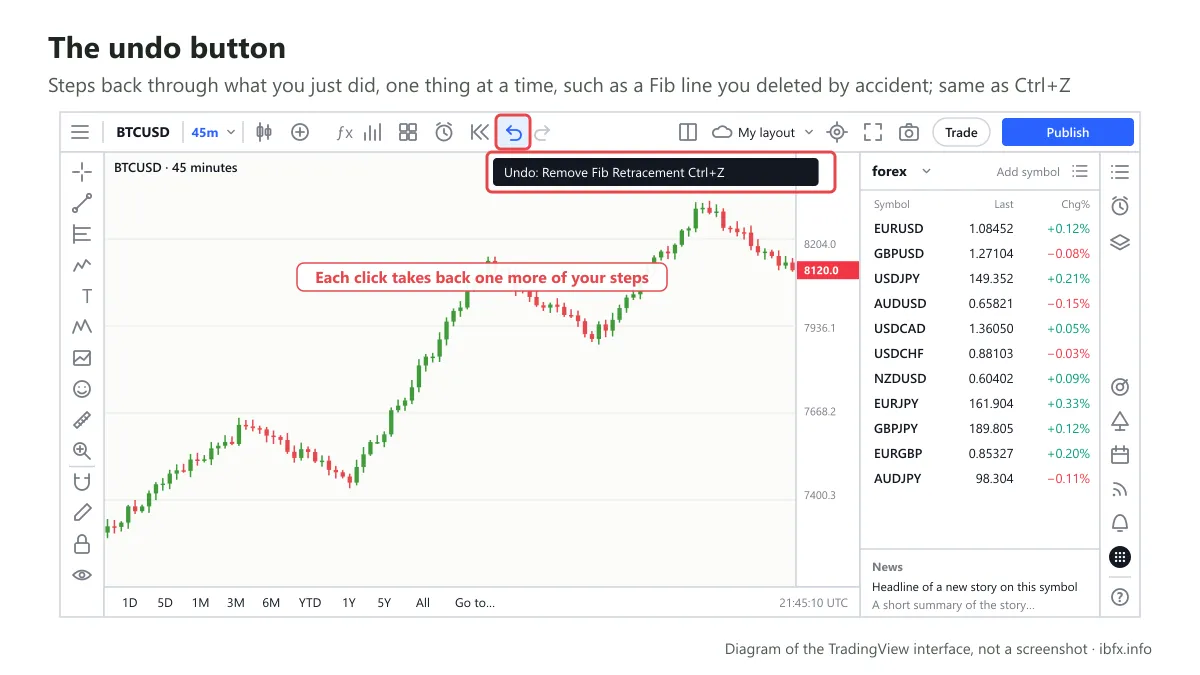This screenshot has height=675, width=1200.
Task: Take a snapshot with camera icon
Action: tap(909, 132)
